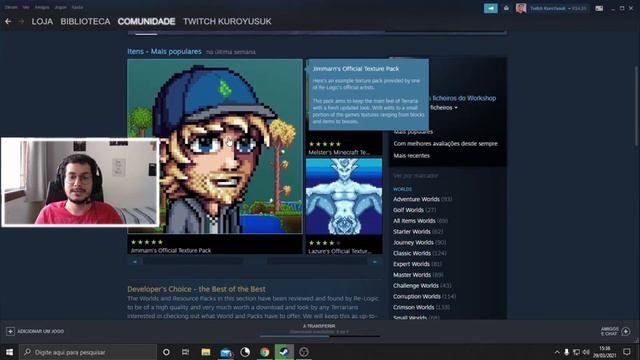Switch to Big Picture mode icon
The image size is (640, 360).
(x=599, y=8)
